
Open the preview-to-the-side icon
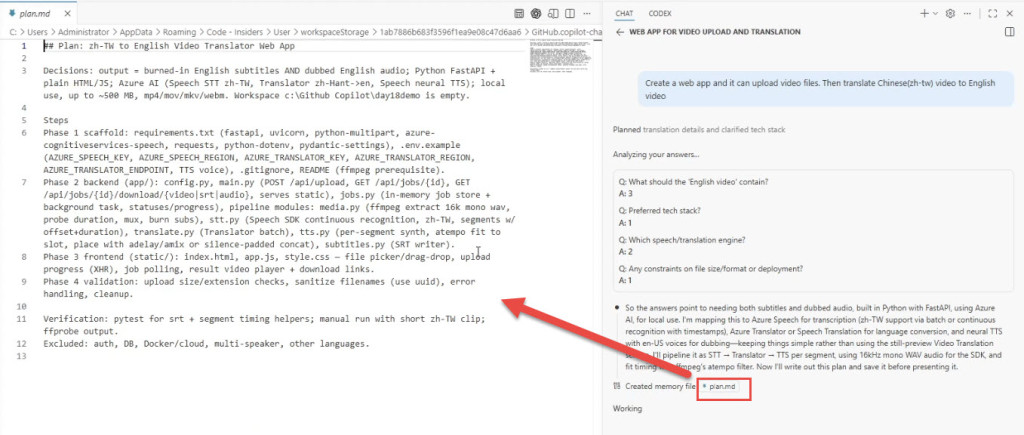553,13
